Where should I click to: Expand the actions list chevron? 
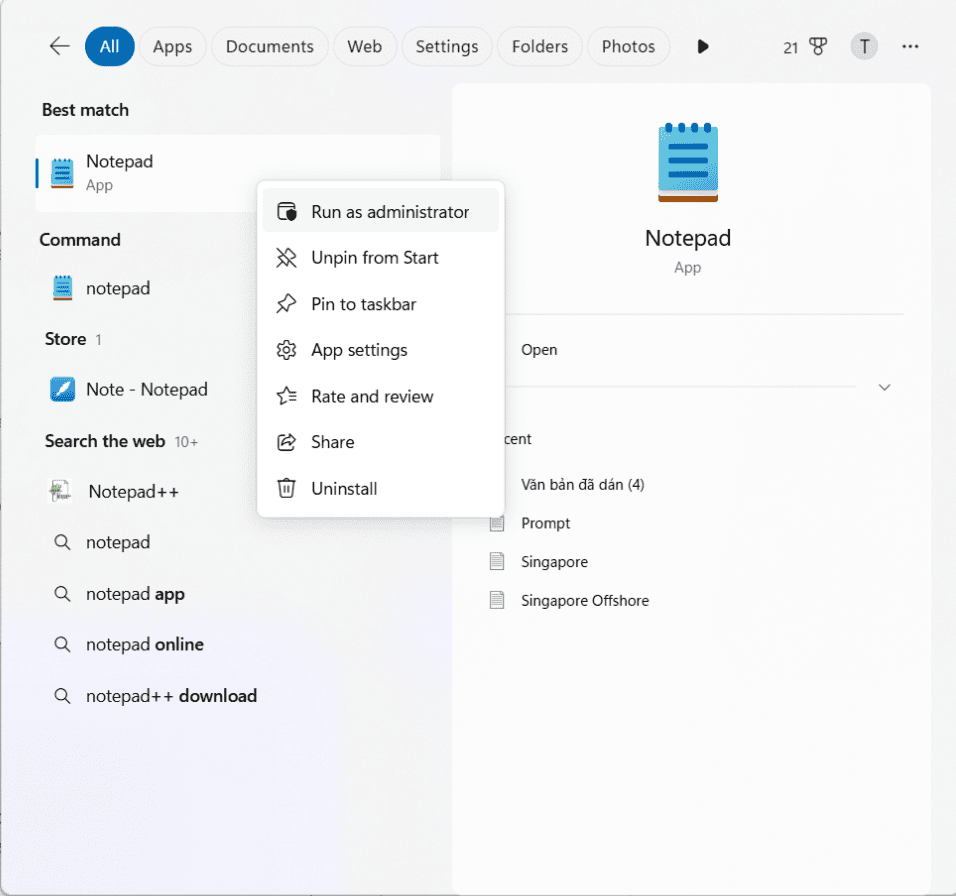[x=884, y=387]
